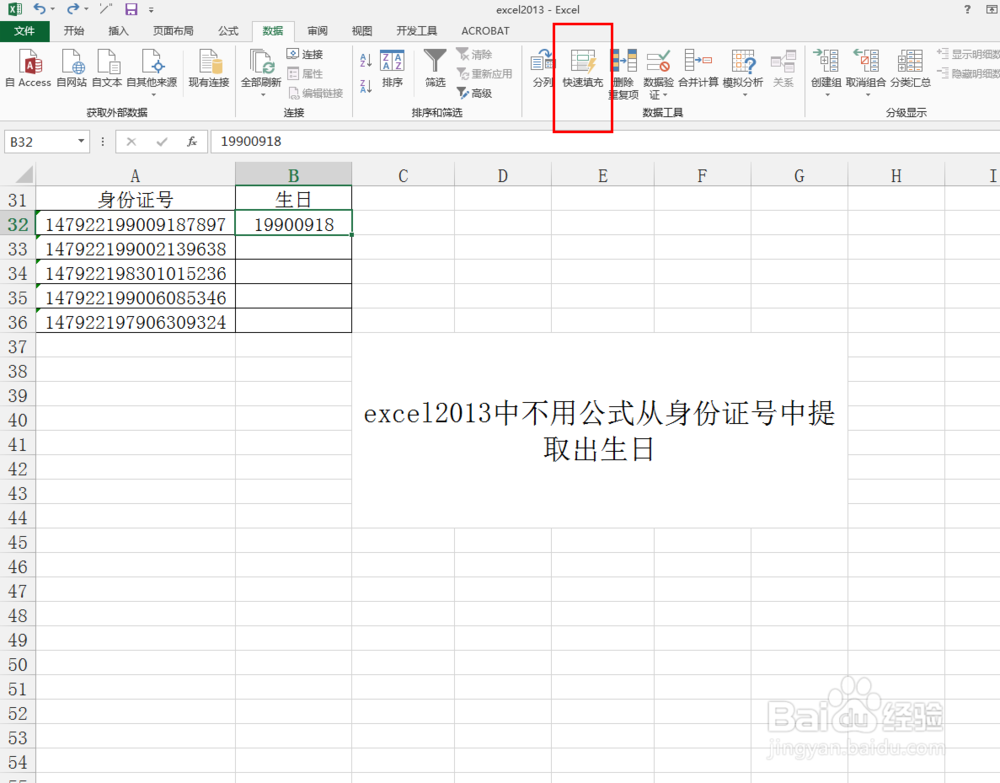Expand the 模拟分析 (What-If Analysis) dropdown

tap(745, 95)
